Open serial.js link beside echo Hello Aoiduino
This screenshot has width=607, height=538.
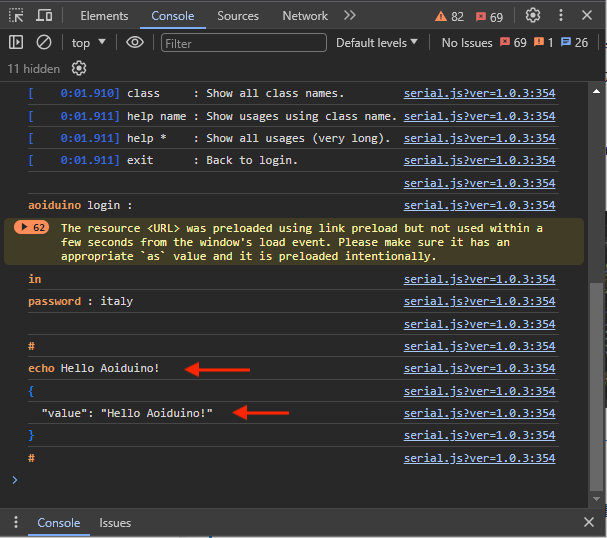click(x=479, y=369)
